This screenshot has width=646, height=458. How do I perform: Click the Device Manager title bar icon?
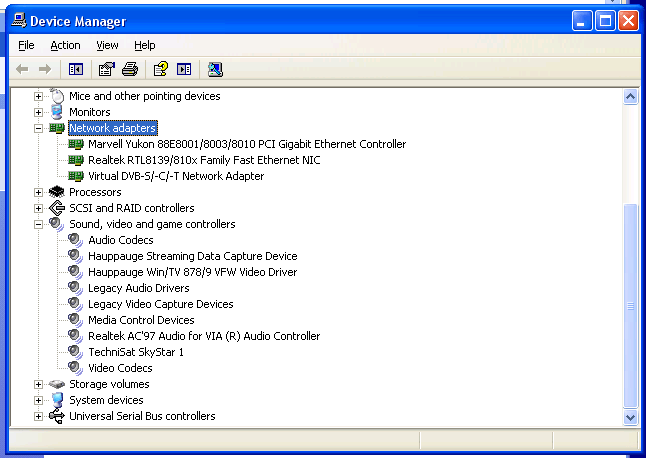tap(19, 21)
